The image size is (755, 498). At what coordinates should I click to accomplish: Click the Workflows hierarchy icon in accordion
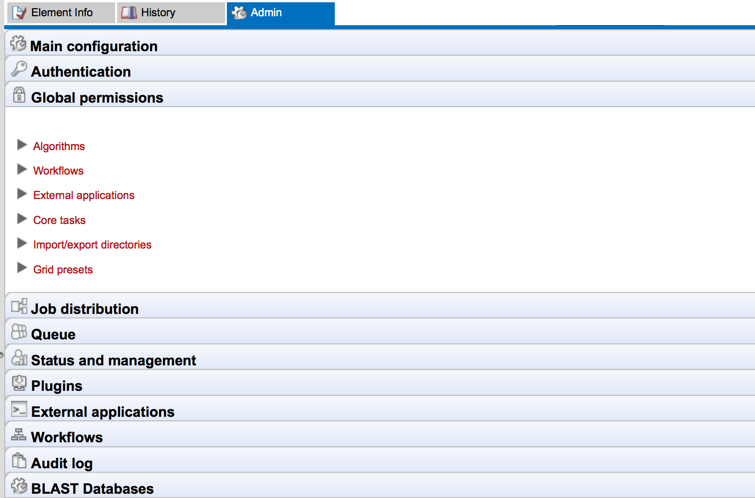coord(19,434)
